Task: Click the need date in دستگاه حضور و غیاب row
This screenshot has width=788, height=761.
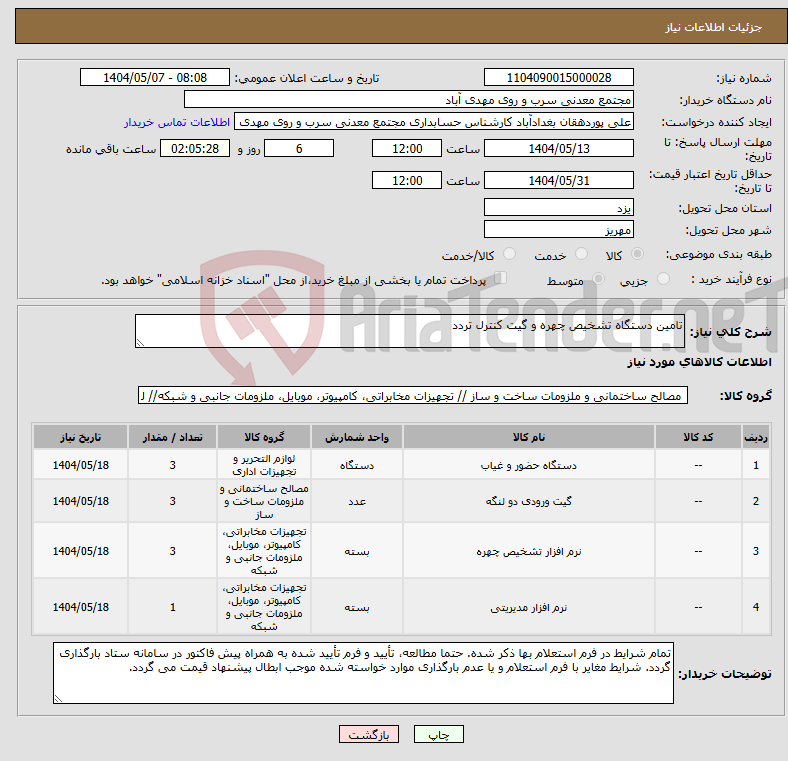Action: [80, 465]
